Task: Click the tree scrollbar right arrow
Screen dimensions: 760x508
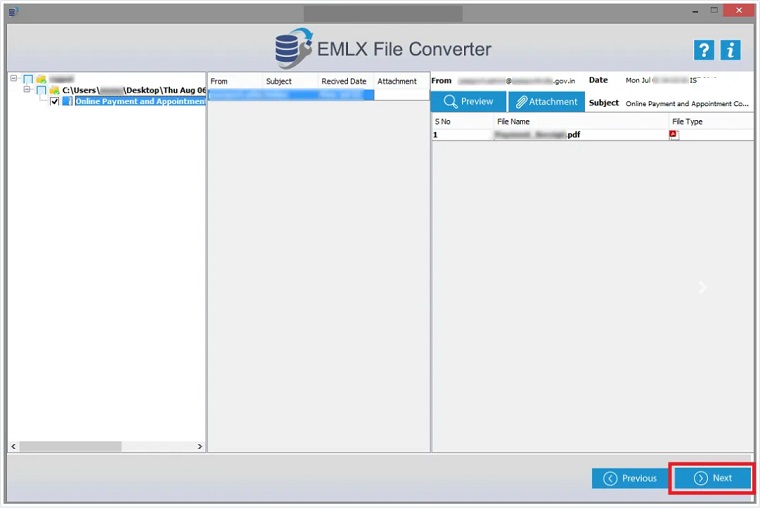Action: coord(200,446)
